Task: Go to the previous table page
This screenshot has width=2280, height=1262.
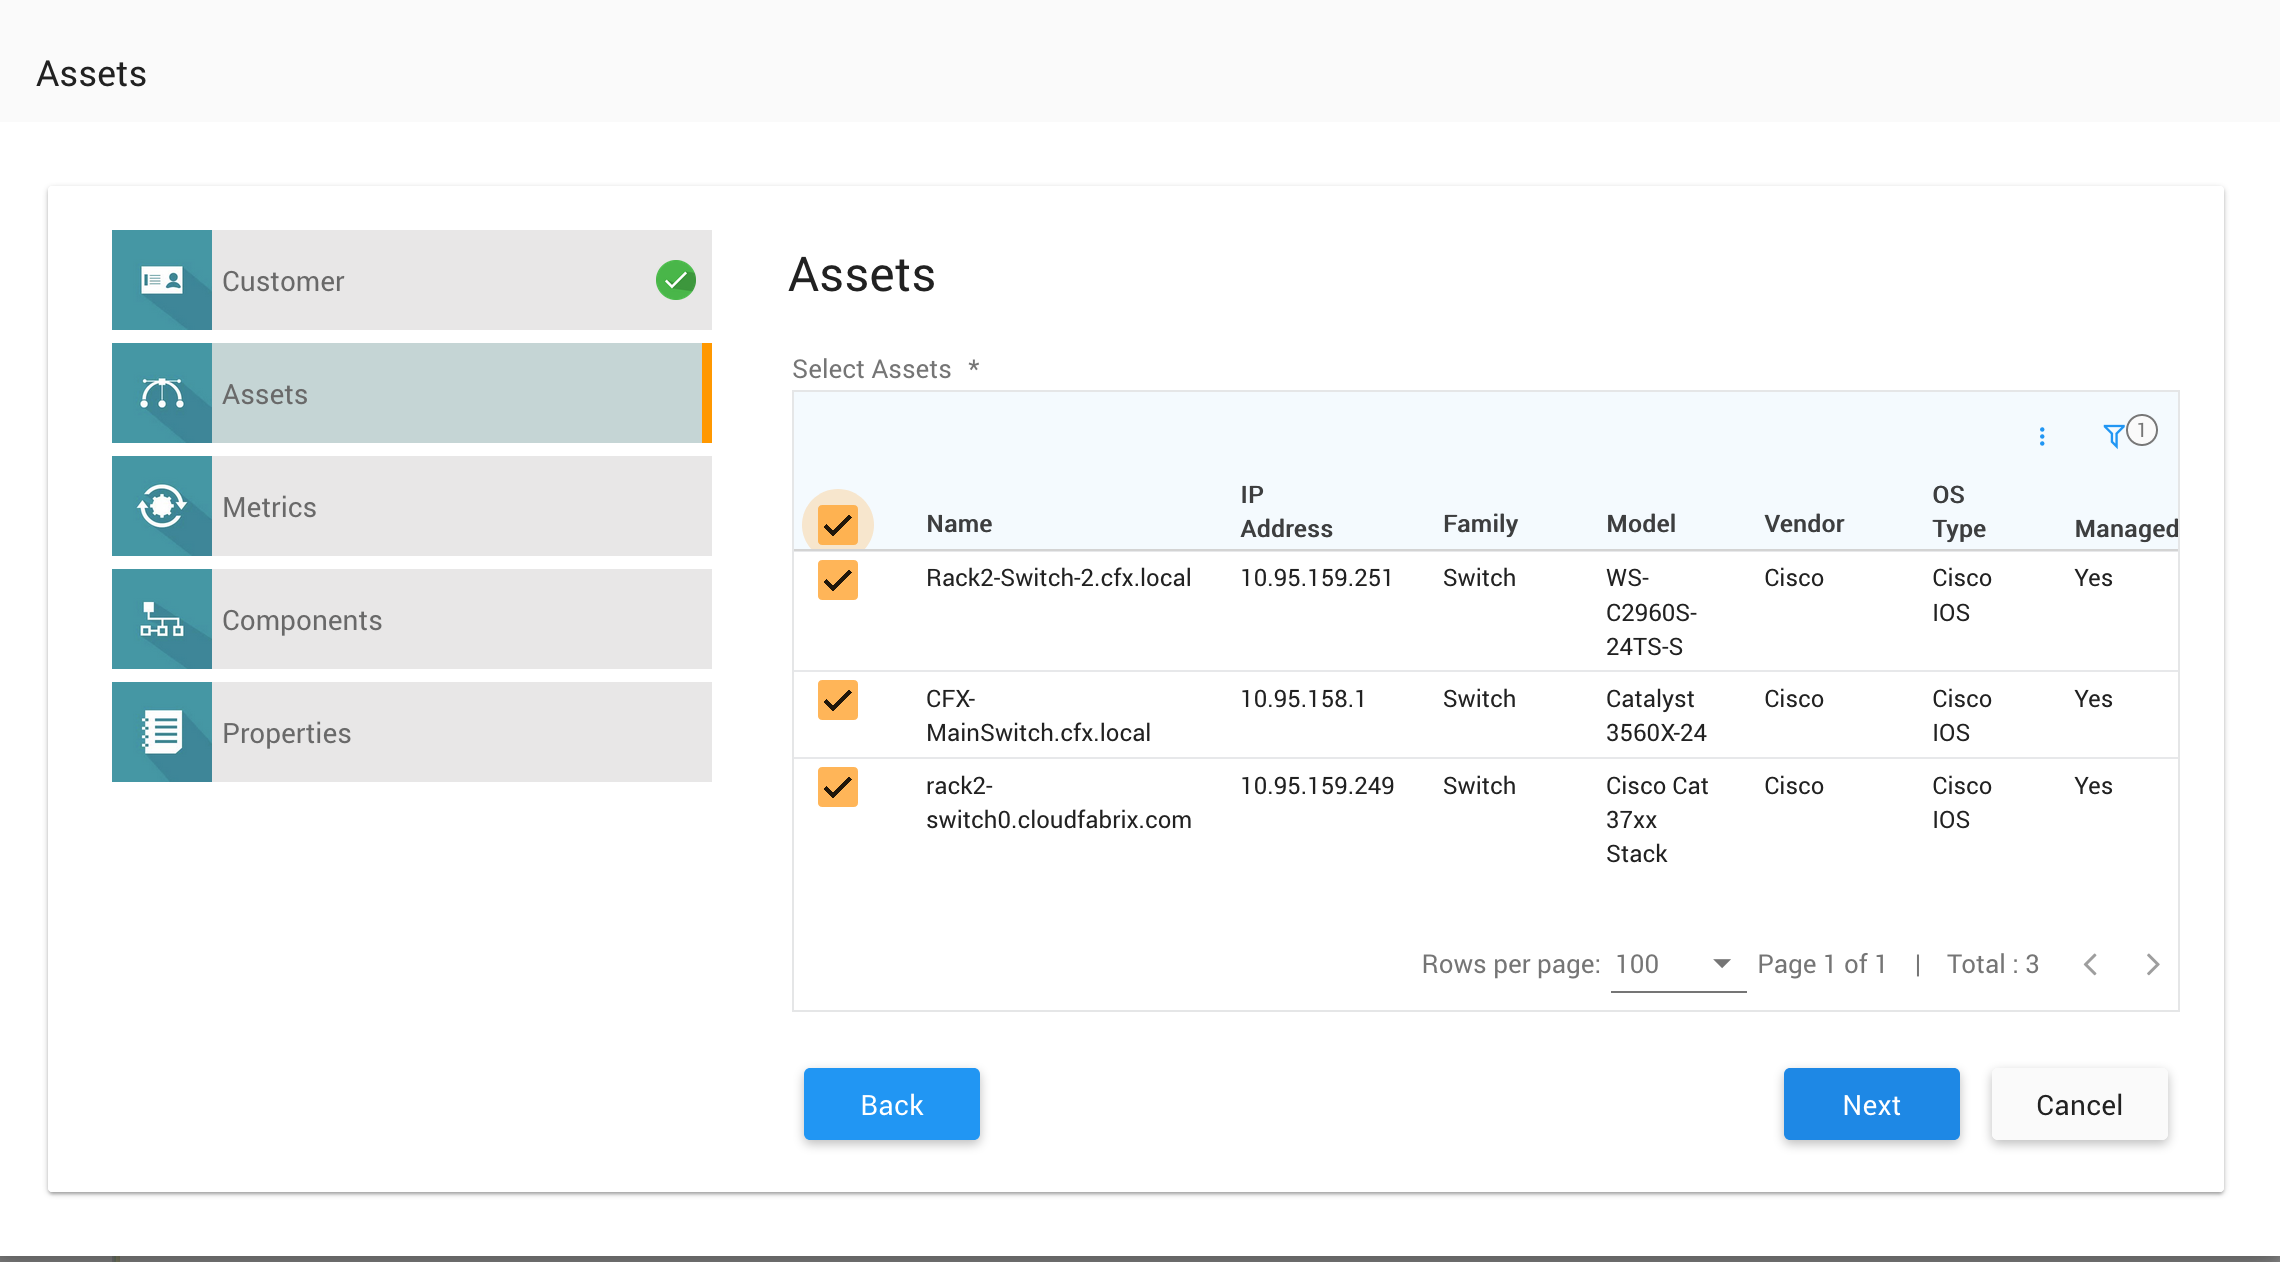Action: pyautogui.click(x=2090, y=964)
